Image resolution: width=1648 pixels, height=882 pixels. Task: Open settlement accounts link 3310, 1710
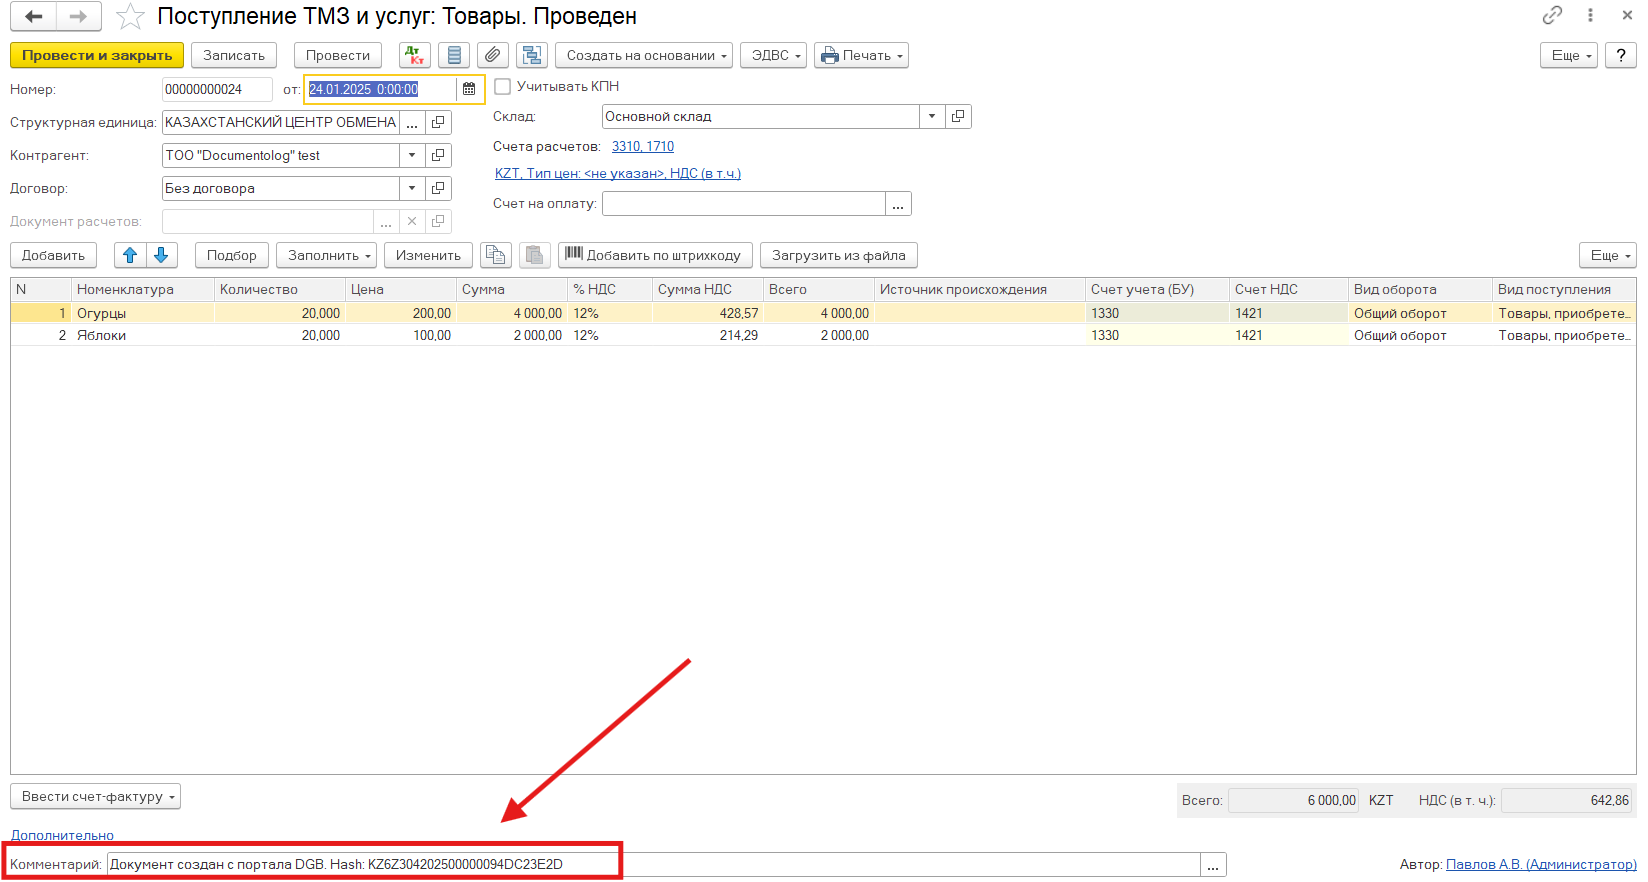(643, 146)
